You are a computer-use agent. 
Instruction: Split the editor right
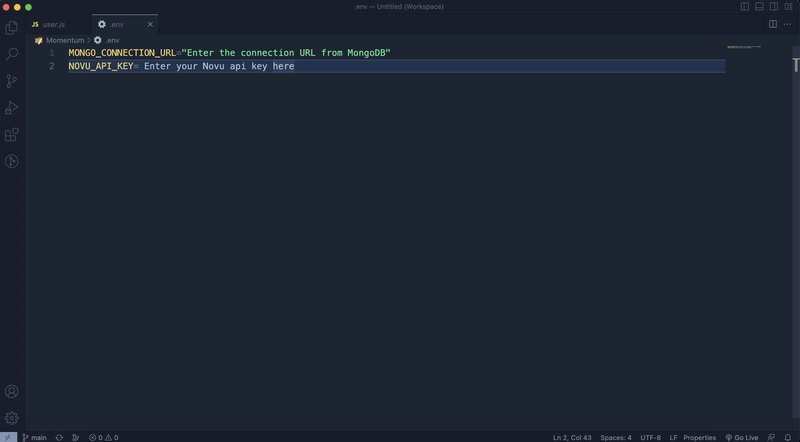(773, 24)
